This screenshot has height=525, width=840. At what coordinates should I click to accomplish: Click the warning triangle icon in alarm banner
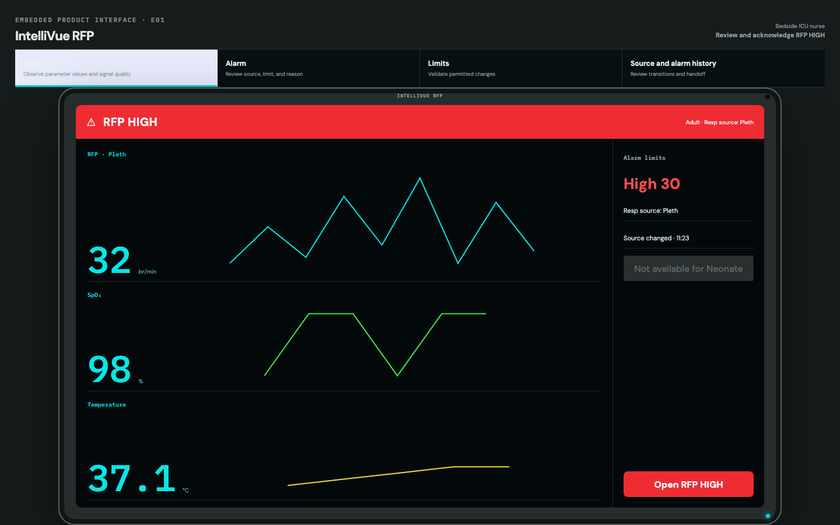pyautogui.click(x=91, y=122)
